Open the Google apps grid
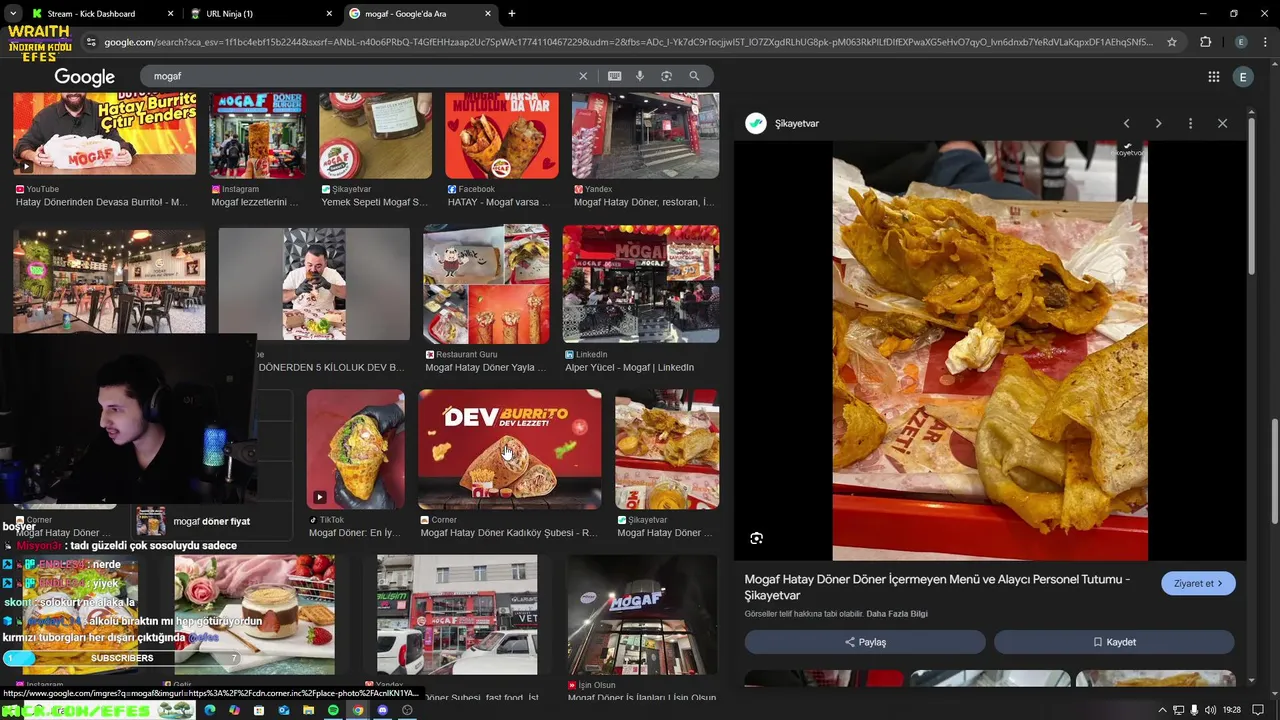 pos(1213,77)
